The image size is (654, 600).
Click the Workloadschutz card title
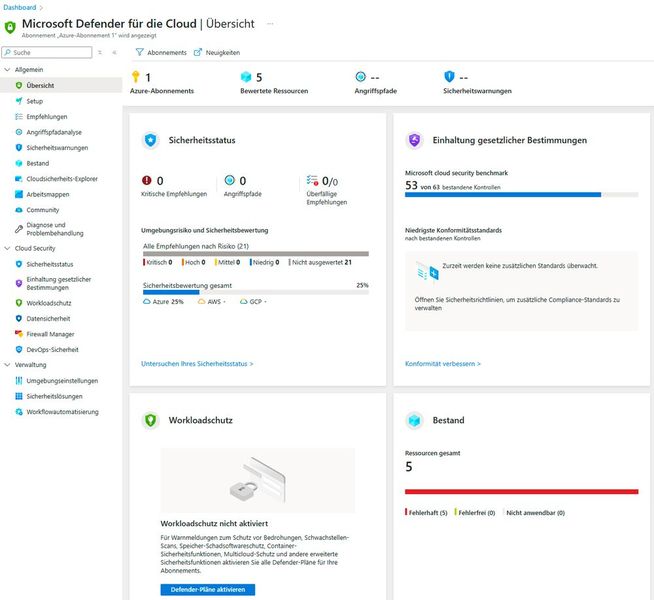pyautogui.click(x=201, y=420)
